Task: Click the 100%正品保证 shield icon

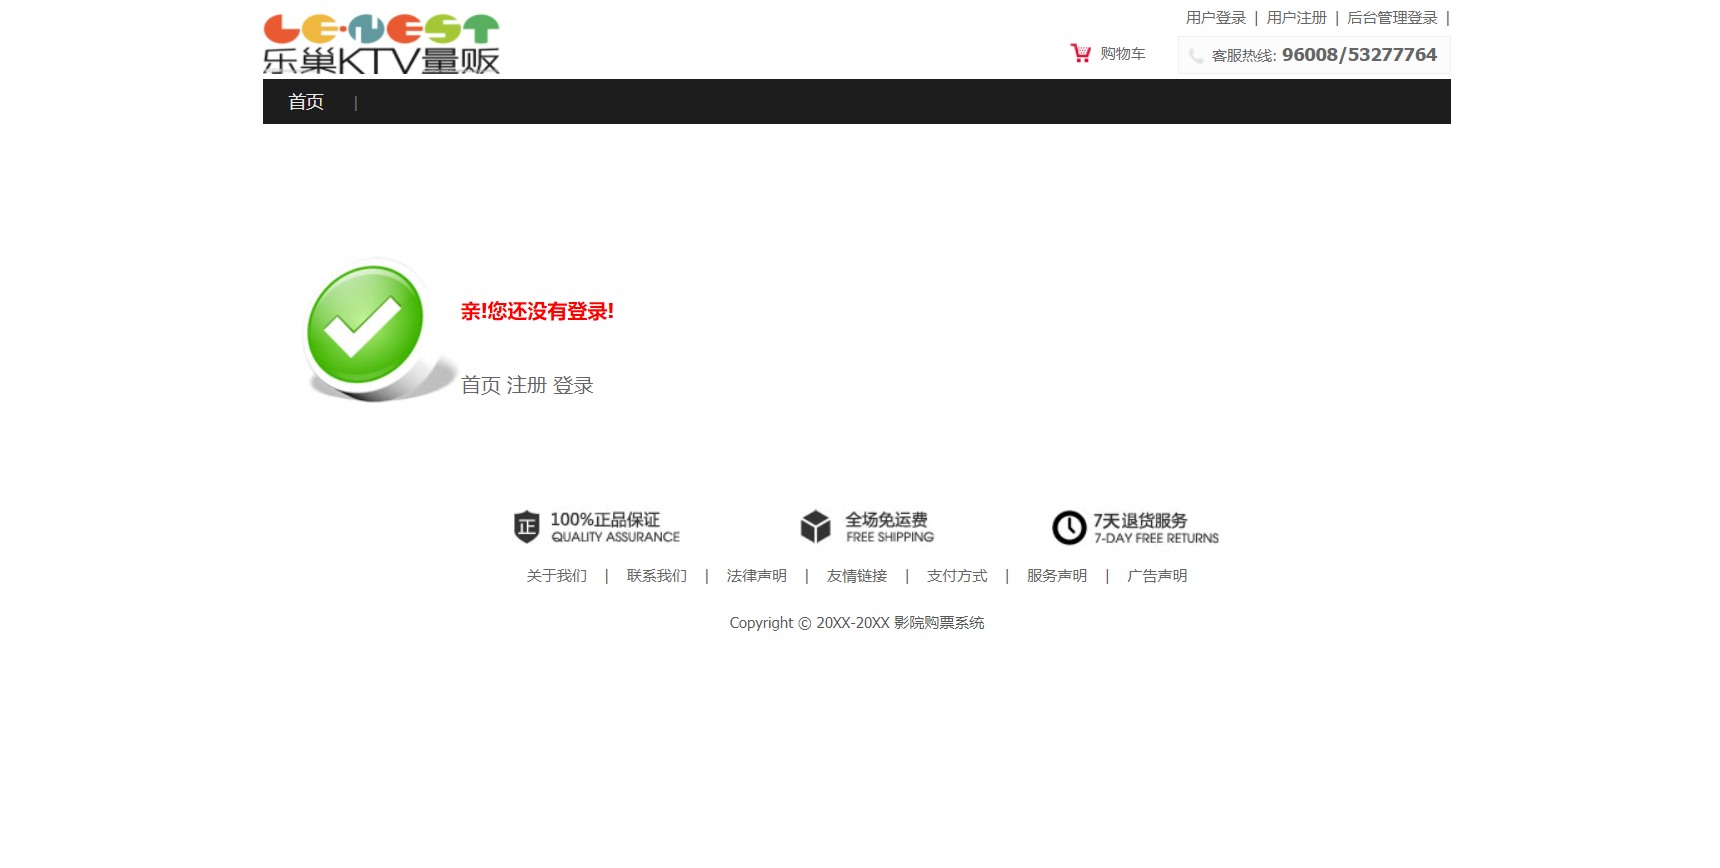Action: [x=527, y=527]
